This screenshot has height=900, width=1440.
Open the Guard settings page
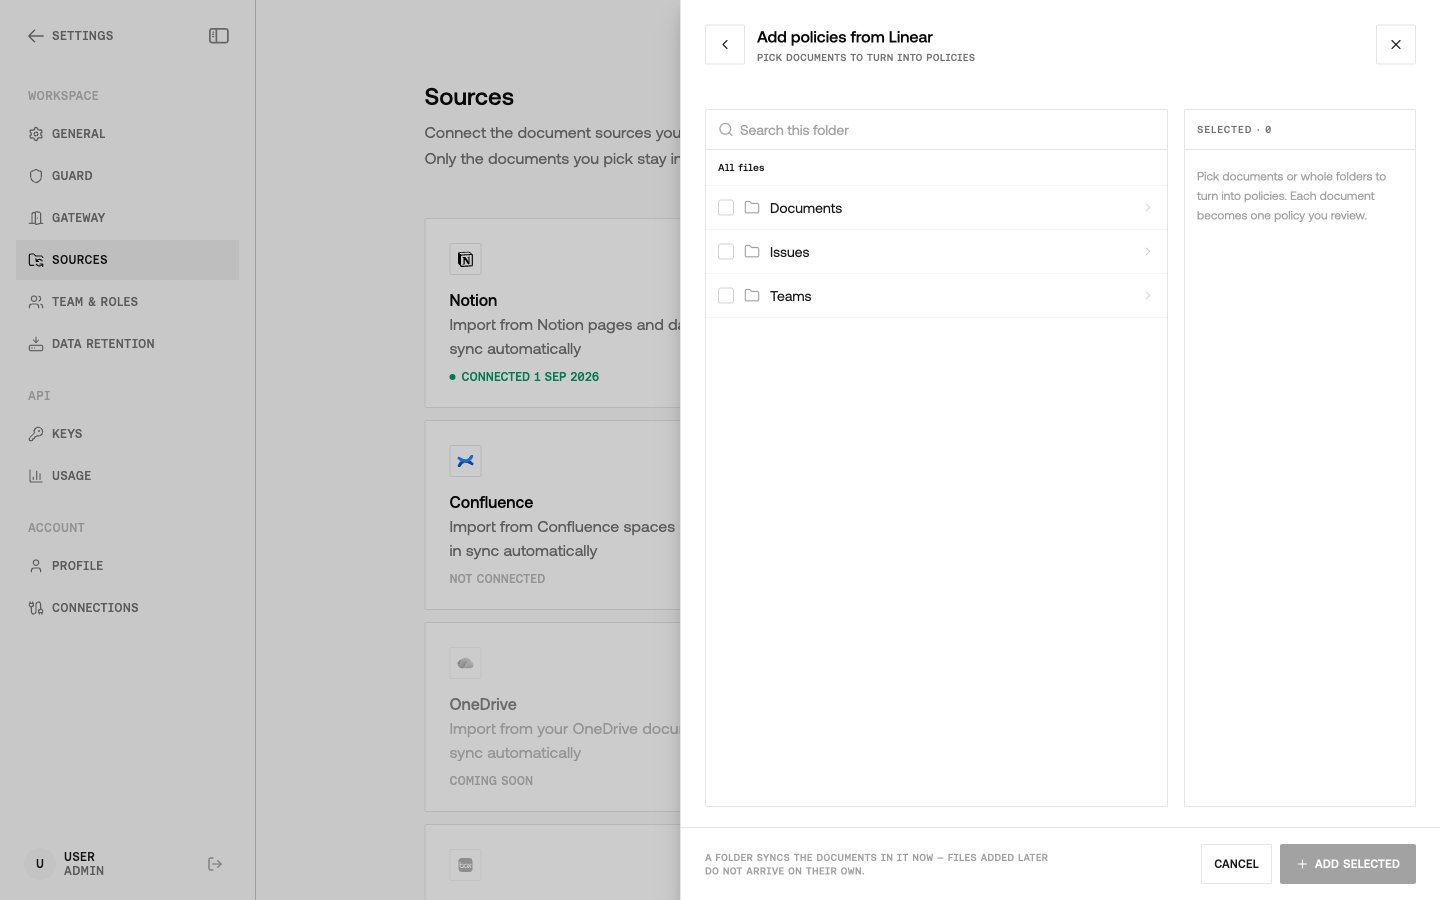[127, 176]
